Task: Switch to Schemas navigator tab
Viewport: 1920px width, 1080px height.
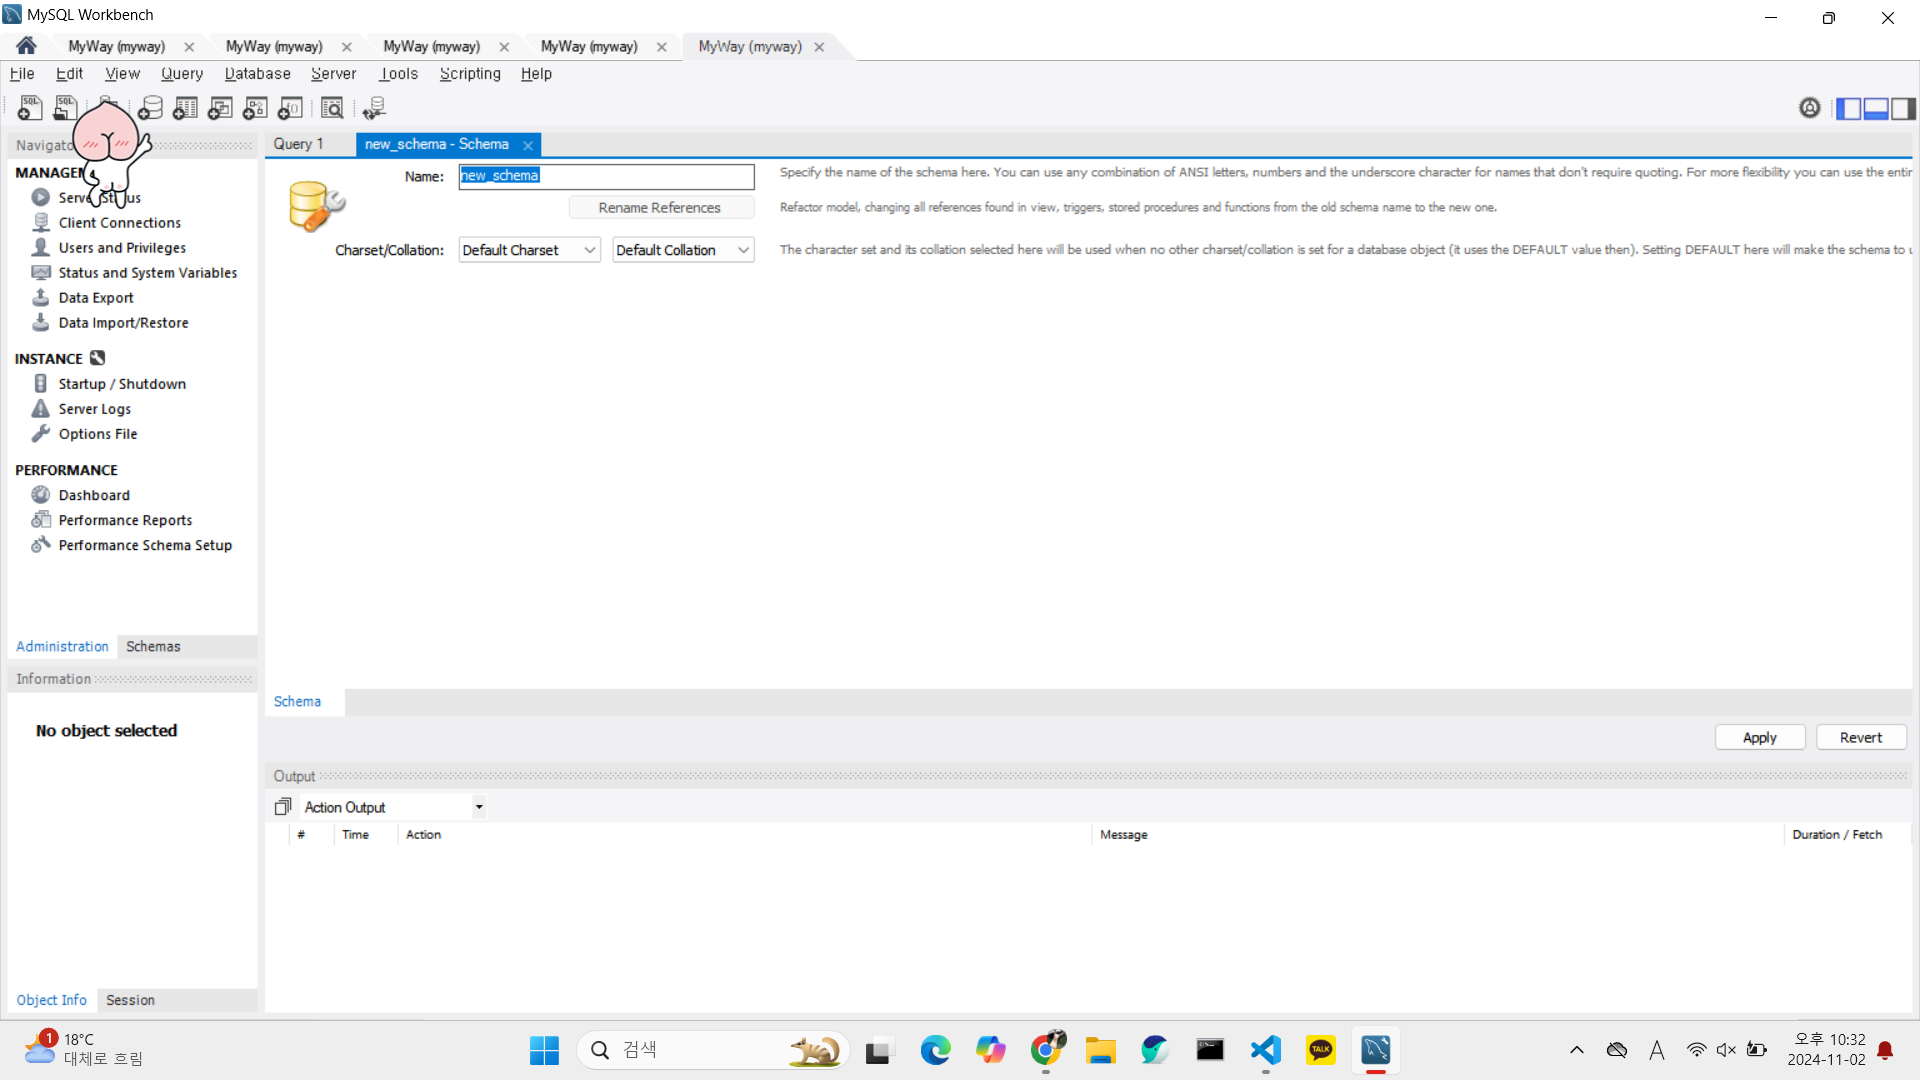Action: tap(153, 647)
